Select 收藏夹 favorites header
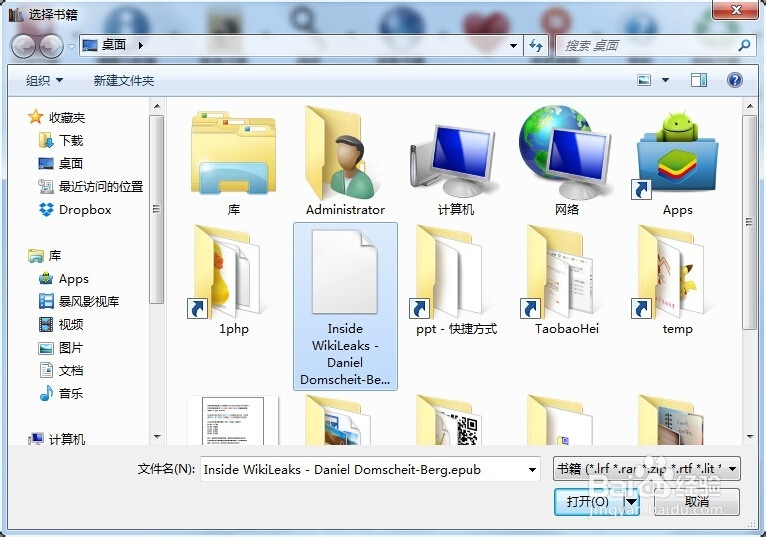 (x=57, y=117)
